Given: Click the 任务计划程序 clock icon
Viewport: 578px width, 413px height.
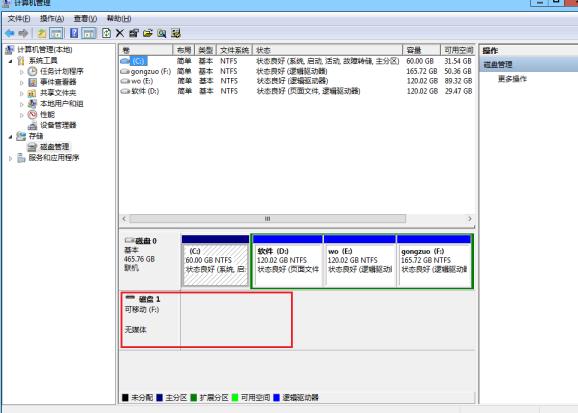Looking at the screenshot, I should coord(32,71).
